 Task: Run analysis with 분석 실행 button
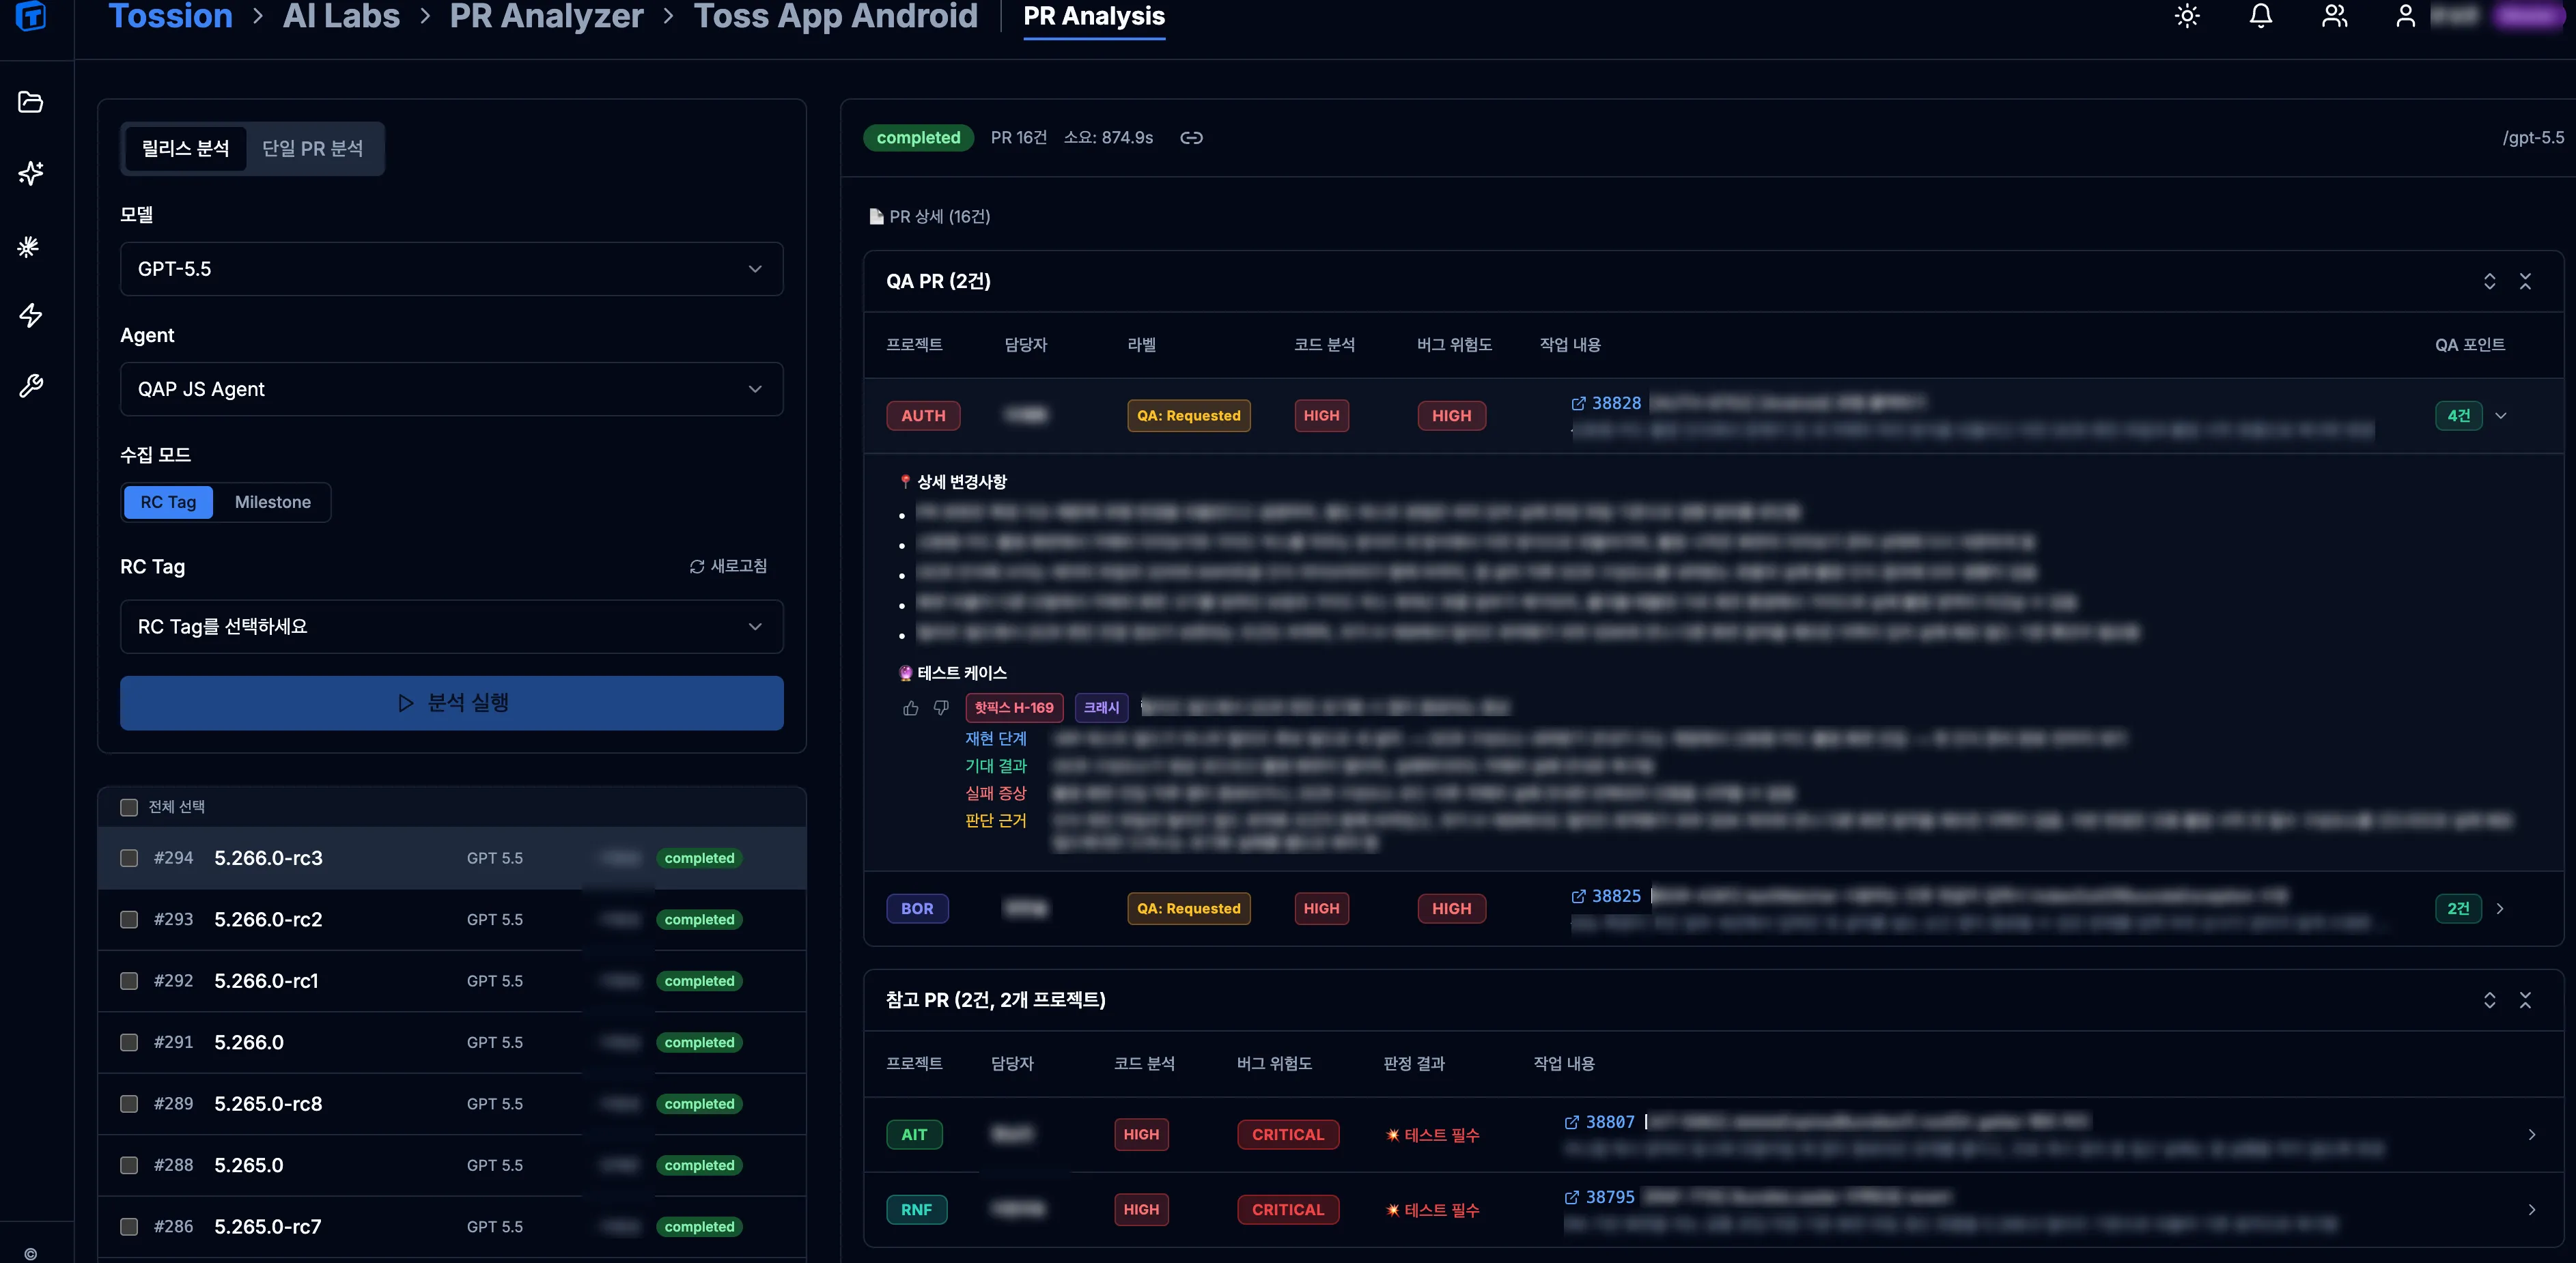point(451,703)
